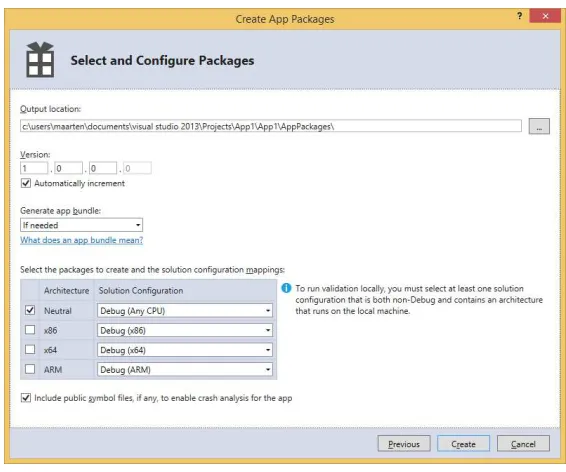Click the 'Generate app bundle:' label
566x472 pixels.
(x=61, y=210)
